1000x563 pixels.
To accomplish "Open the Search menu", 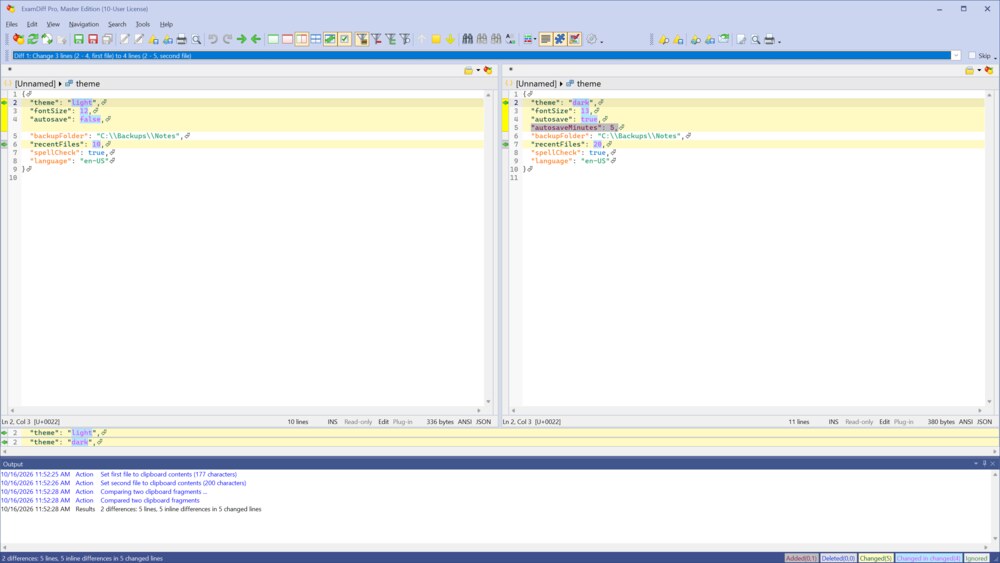I will pyautogui.click(x=117, y=24).
